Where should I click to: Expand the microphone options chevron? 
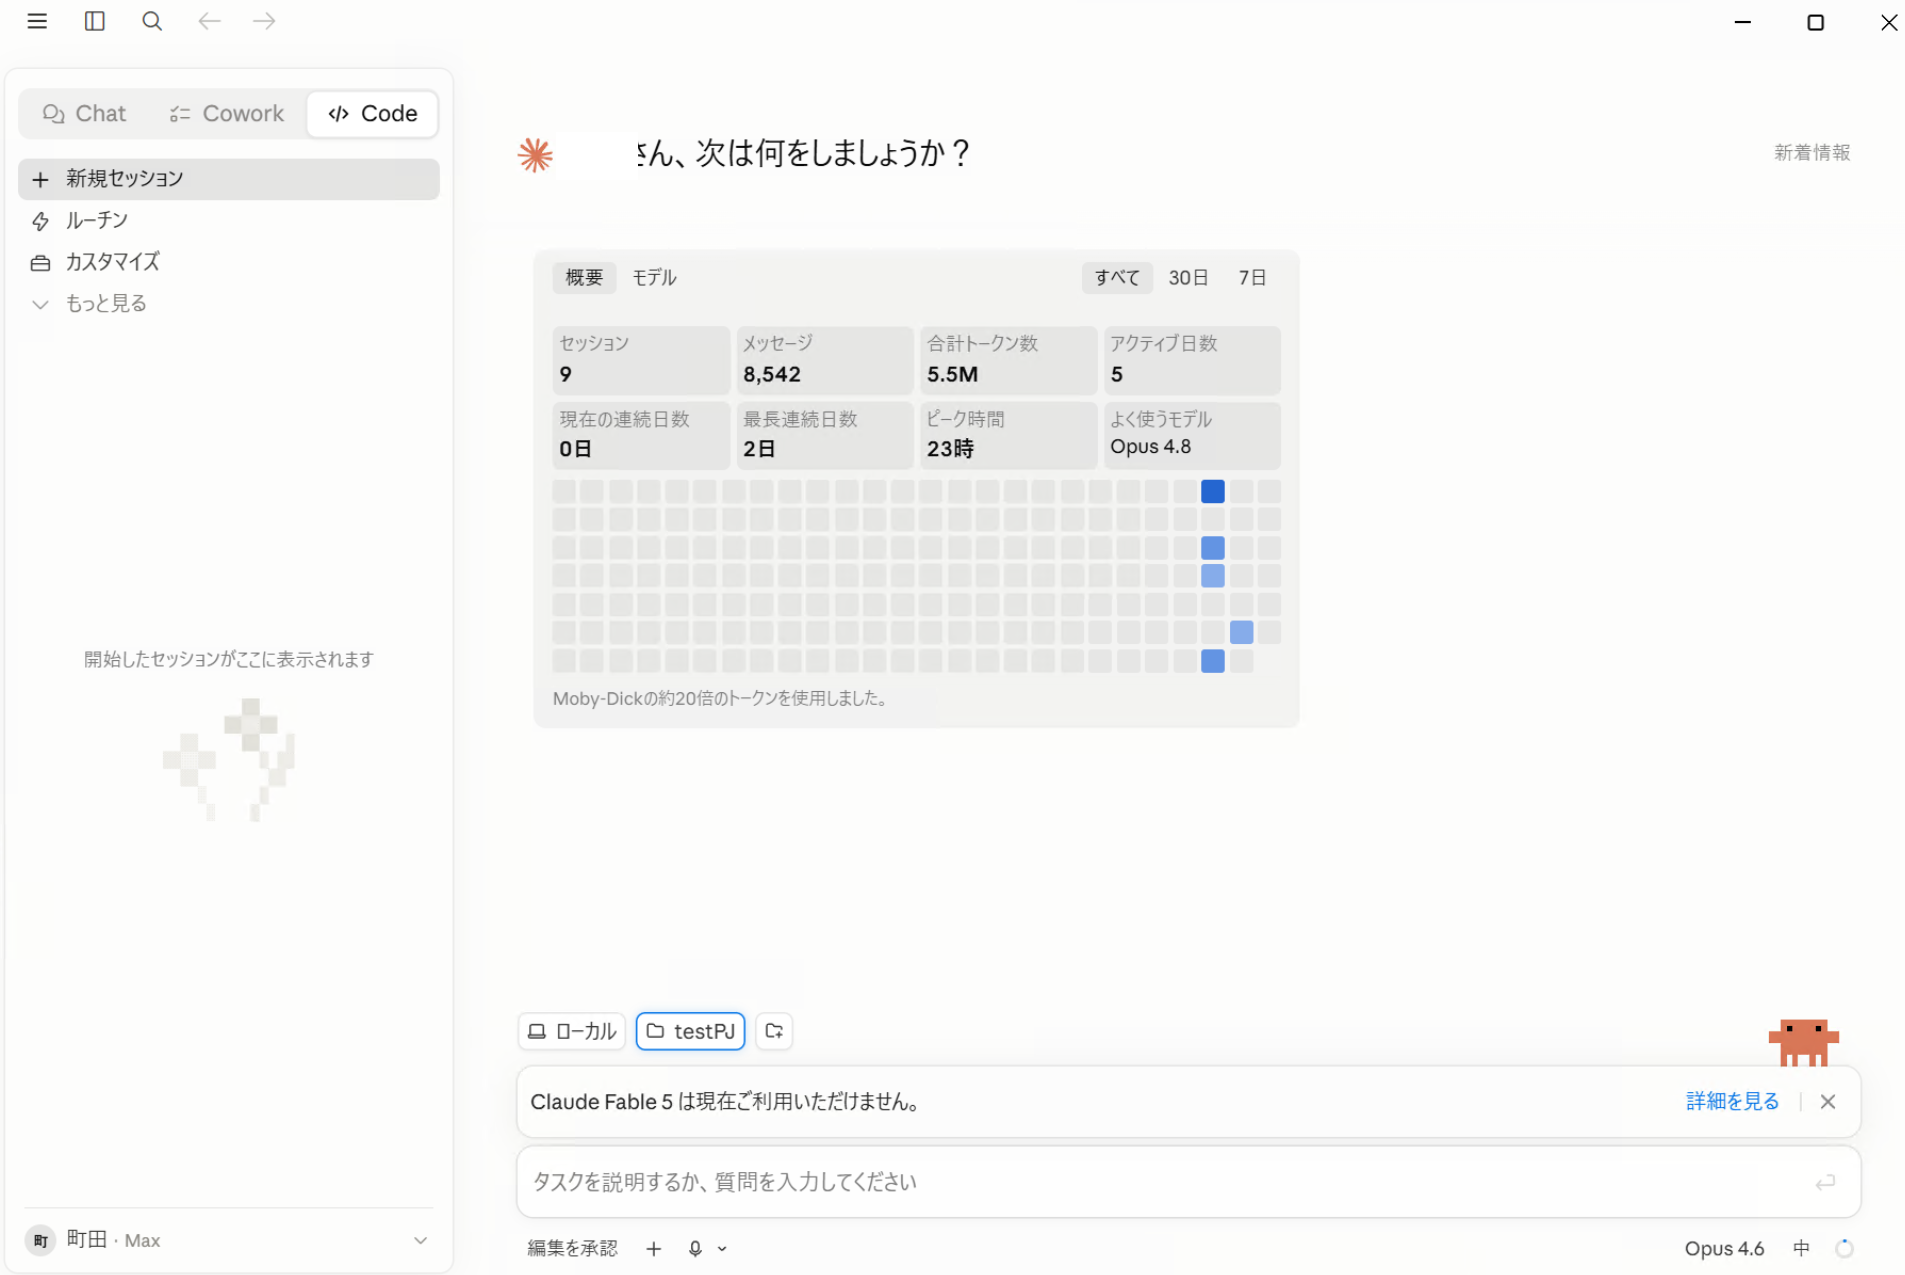[x=722, y=1249]
